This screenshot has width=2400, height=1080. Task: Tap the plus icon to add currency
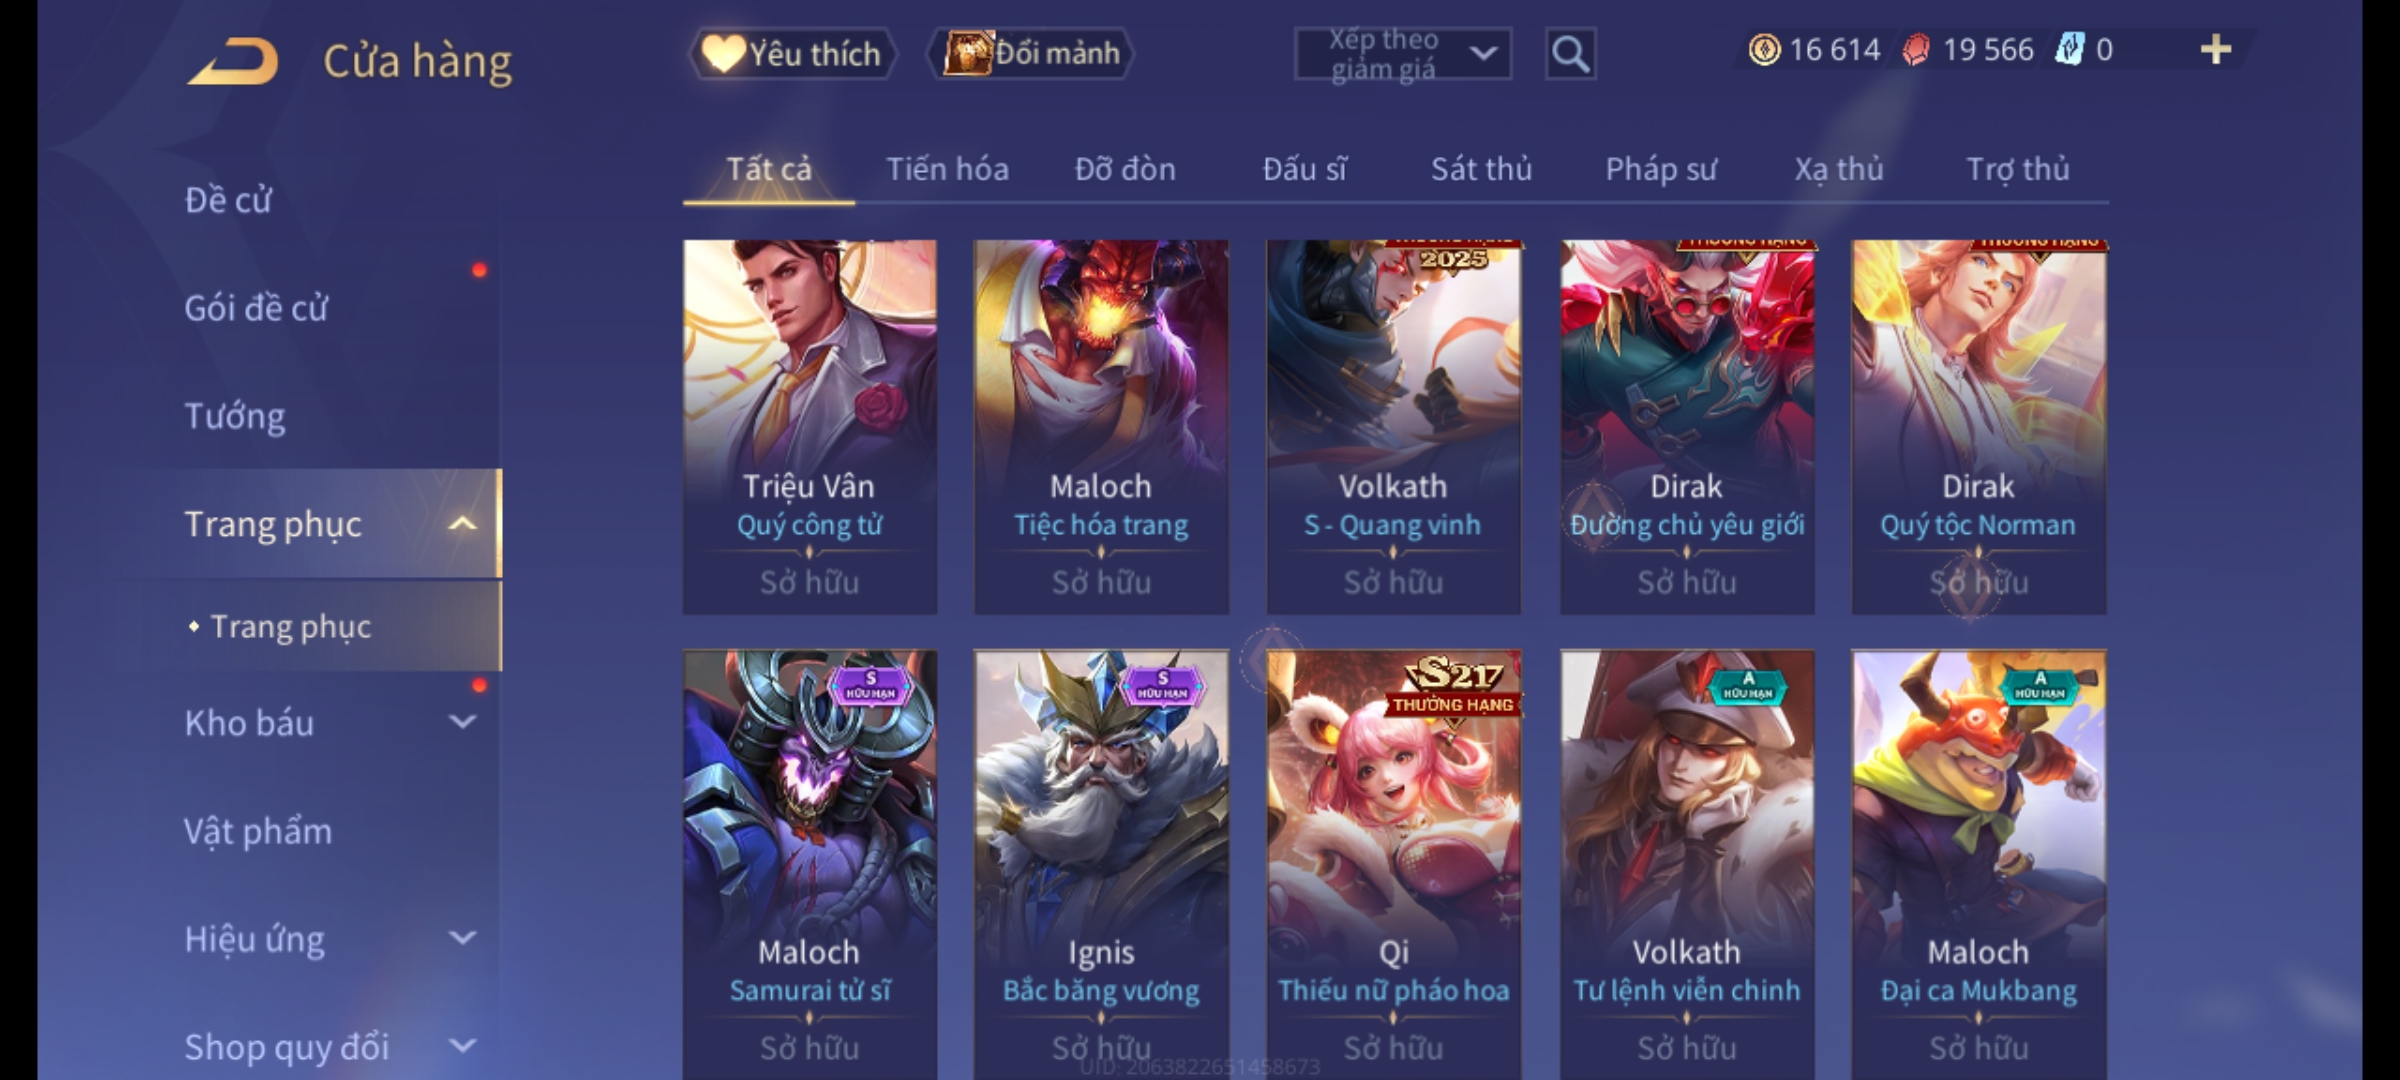(x=2216, y=49)
